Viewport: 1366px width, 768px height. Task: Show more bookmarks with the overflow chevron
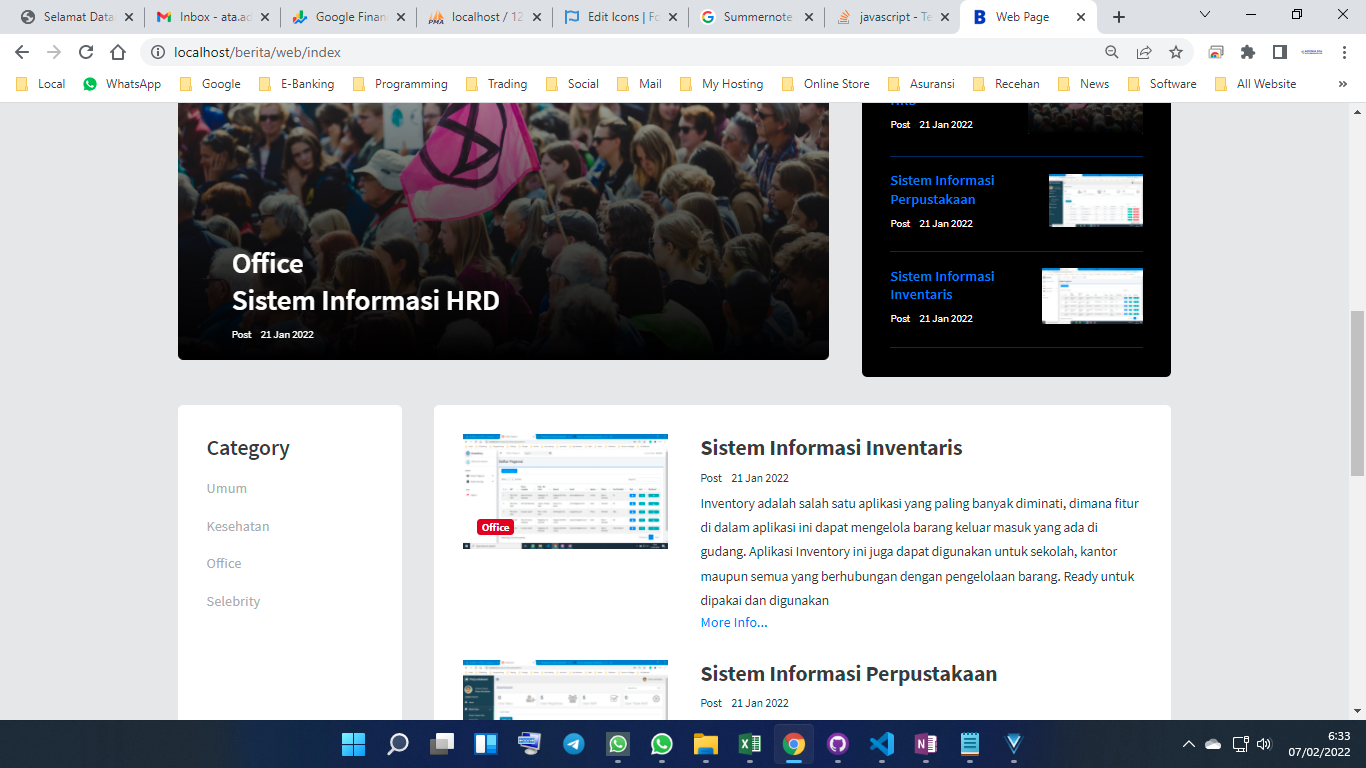(1343, 84)
